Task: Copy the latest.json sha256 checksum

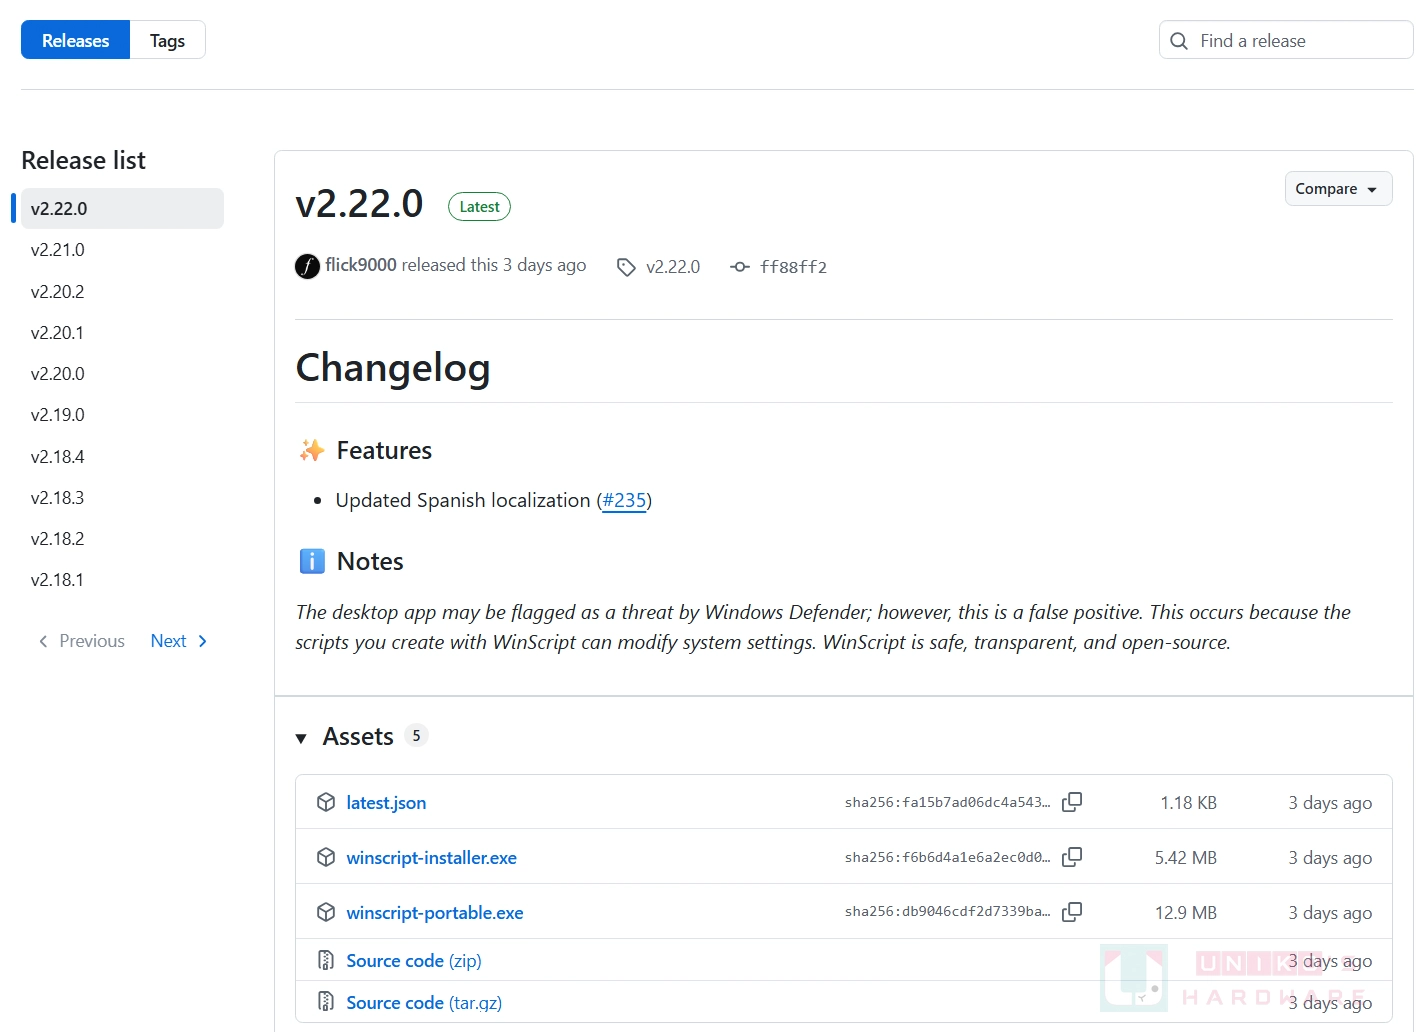Action: [x=1072, y=802]
